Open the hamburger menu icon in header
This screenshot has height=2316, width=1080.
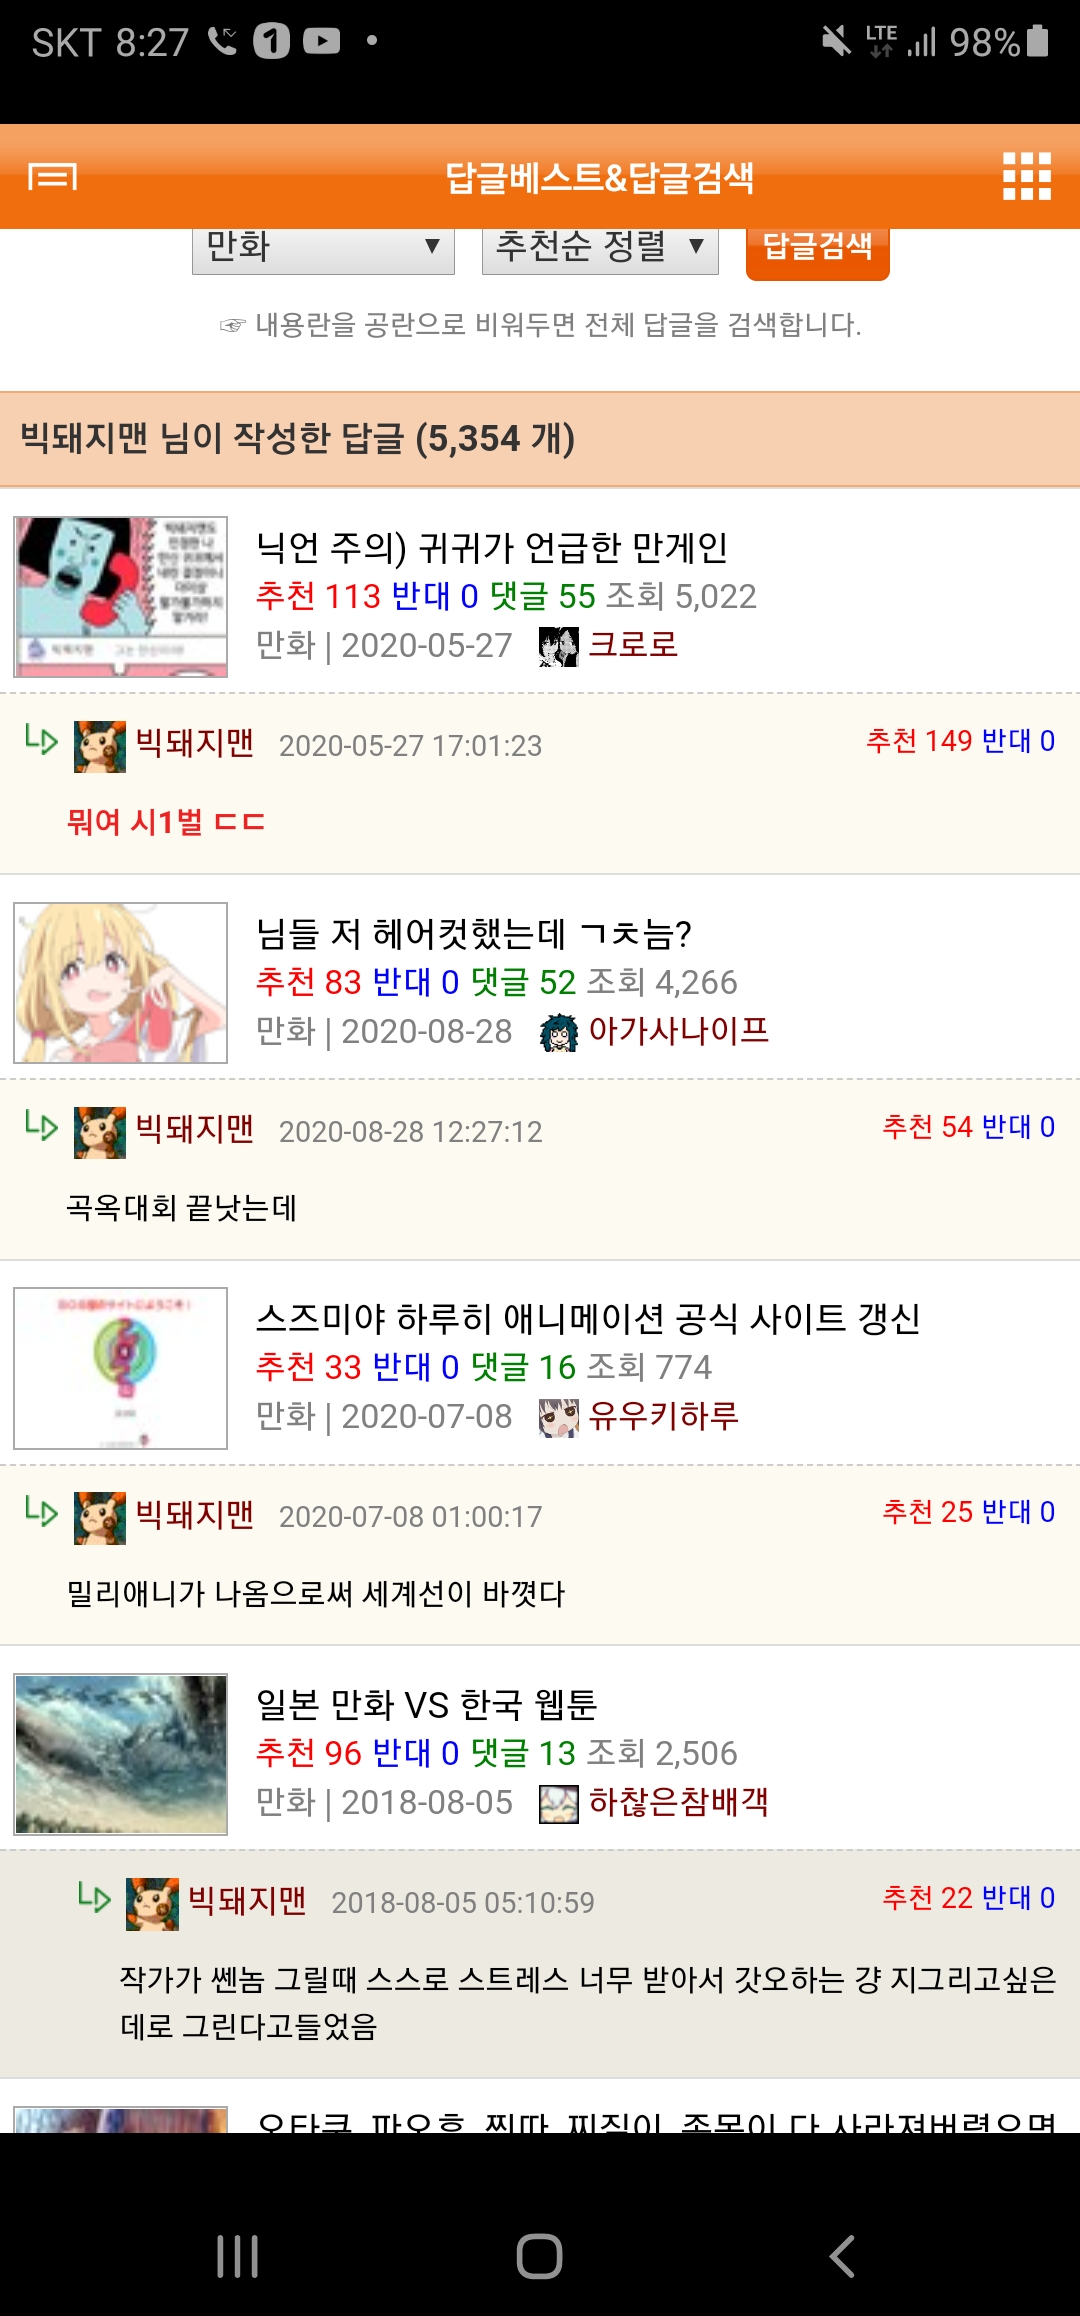pyautogui.click(x=52, y=177)
